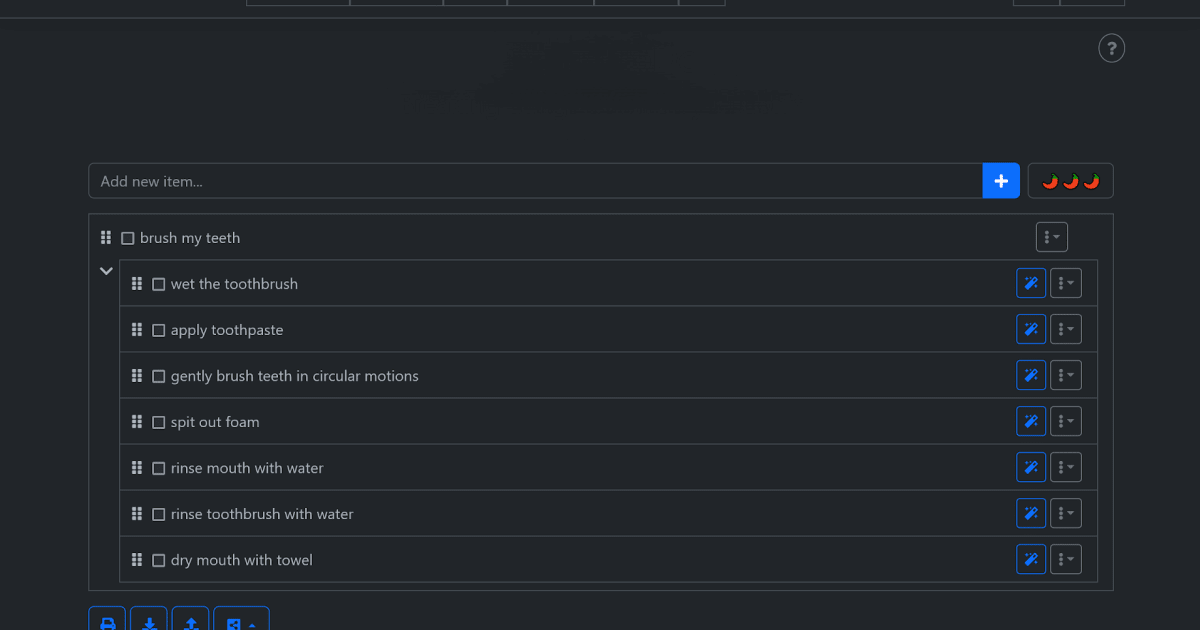Click the blue plus add item button
1200x630 pixels.
(x=1001, y=181)
